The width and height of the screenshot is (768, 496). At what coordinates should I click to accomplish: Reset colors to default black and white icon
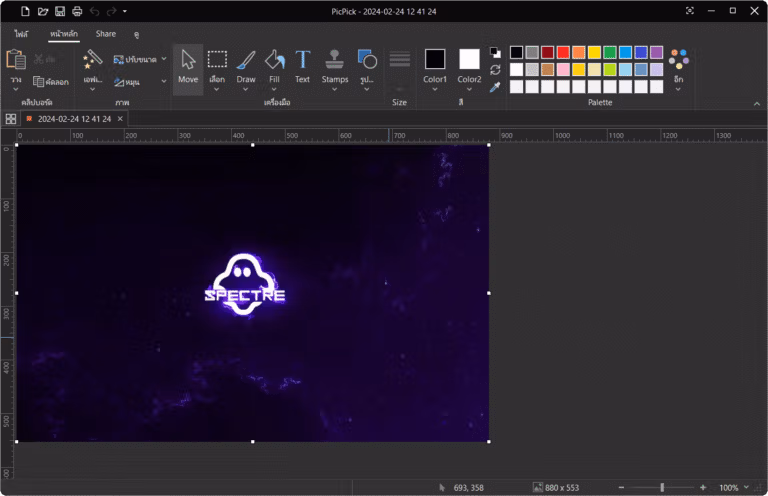tap(495, 52)
